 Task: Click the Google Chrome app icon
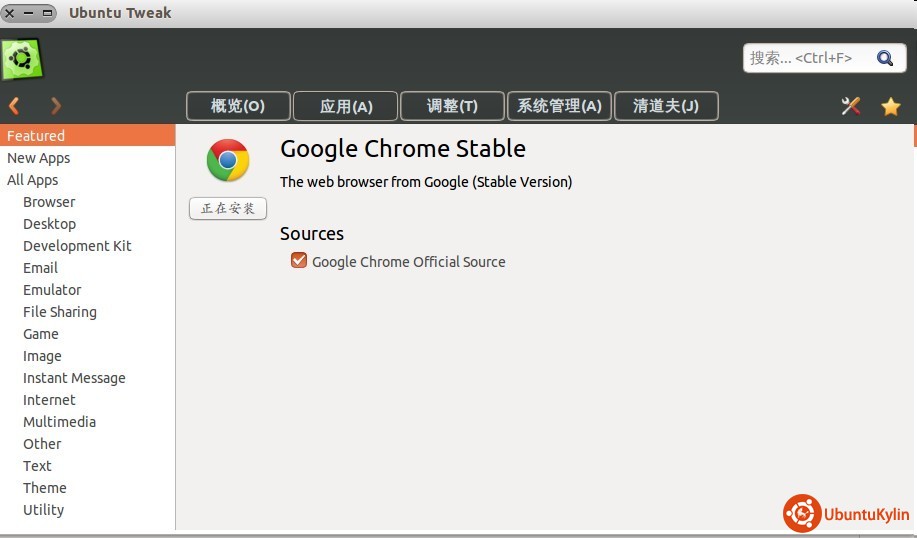tap(228, 160)
